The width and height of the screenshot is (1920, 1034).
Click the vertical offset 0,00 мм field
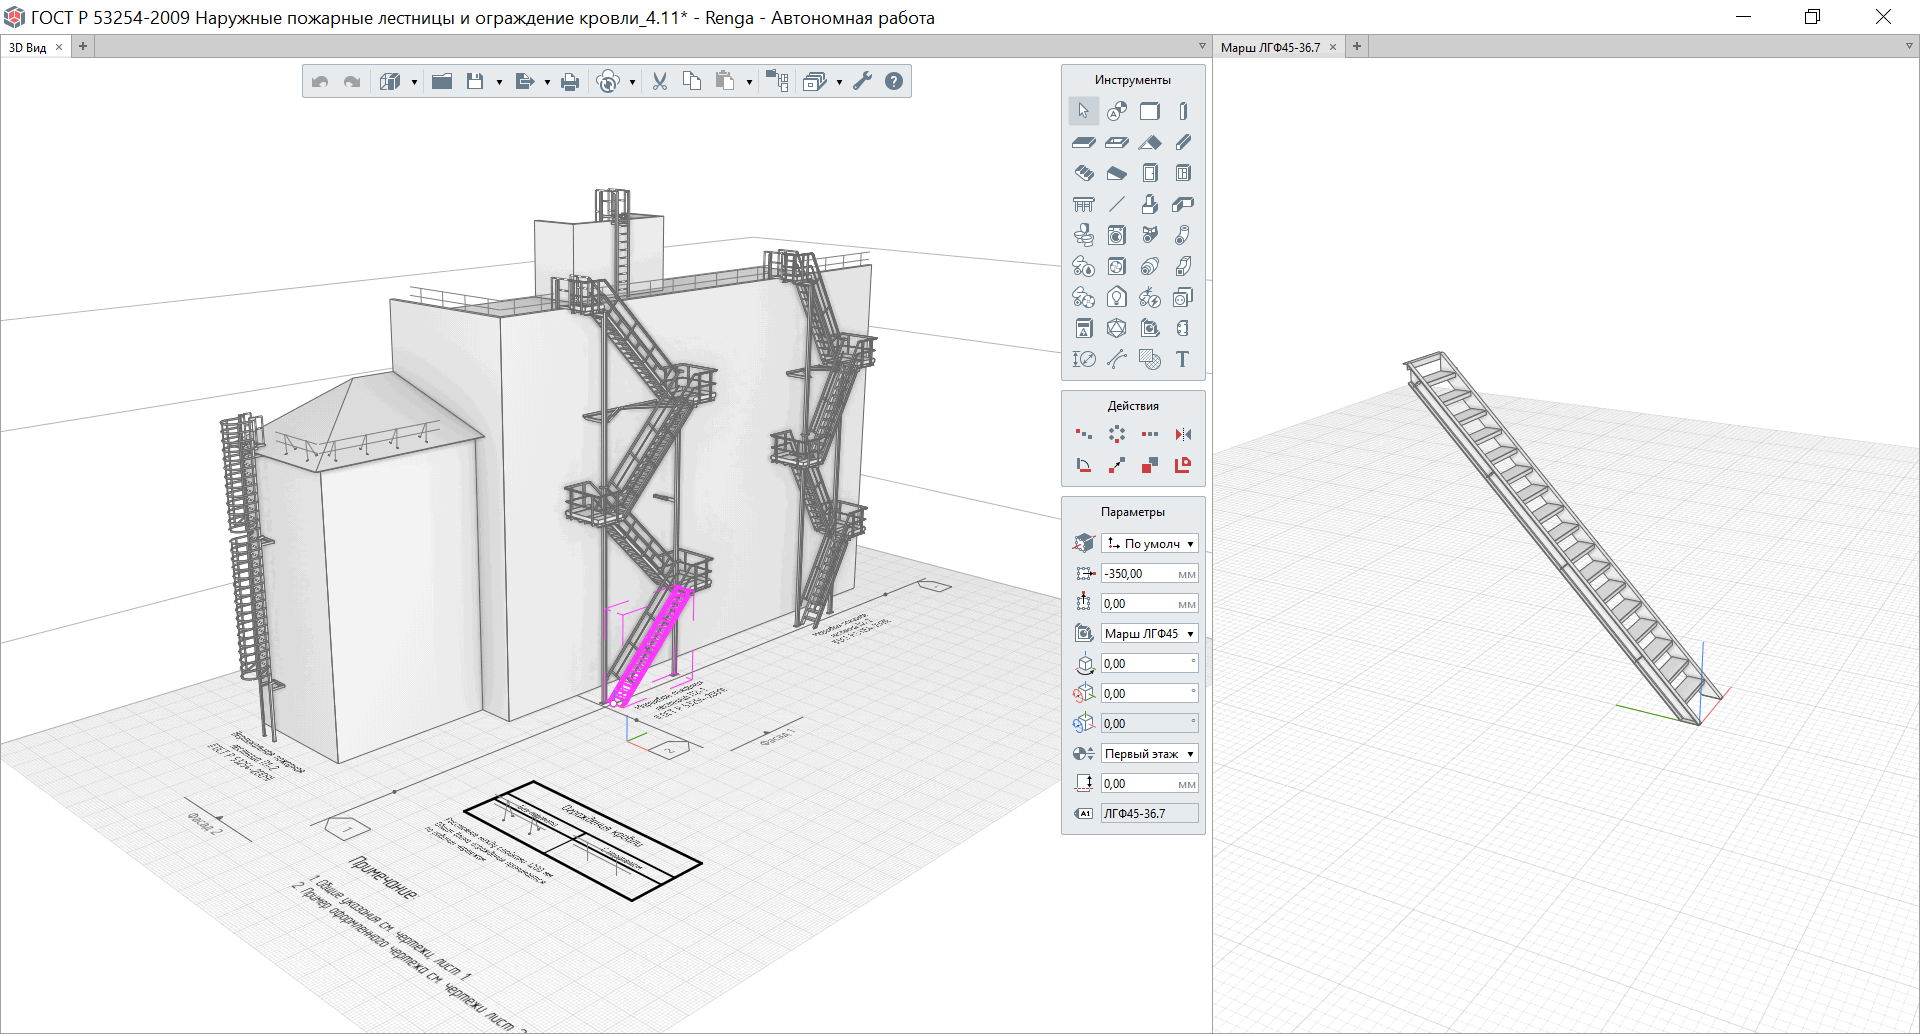pos(1150,604)
